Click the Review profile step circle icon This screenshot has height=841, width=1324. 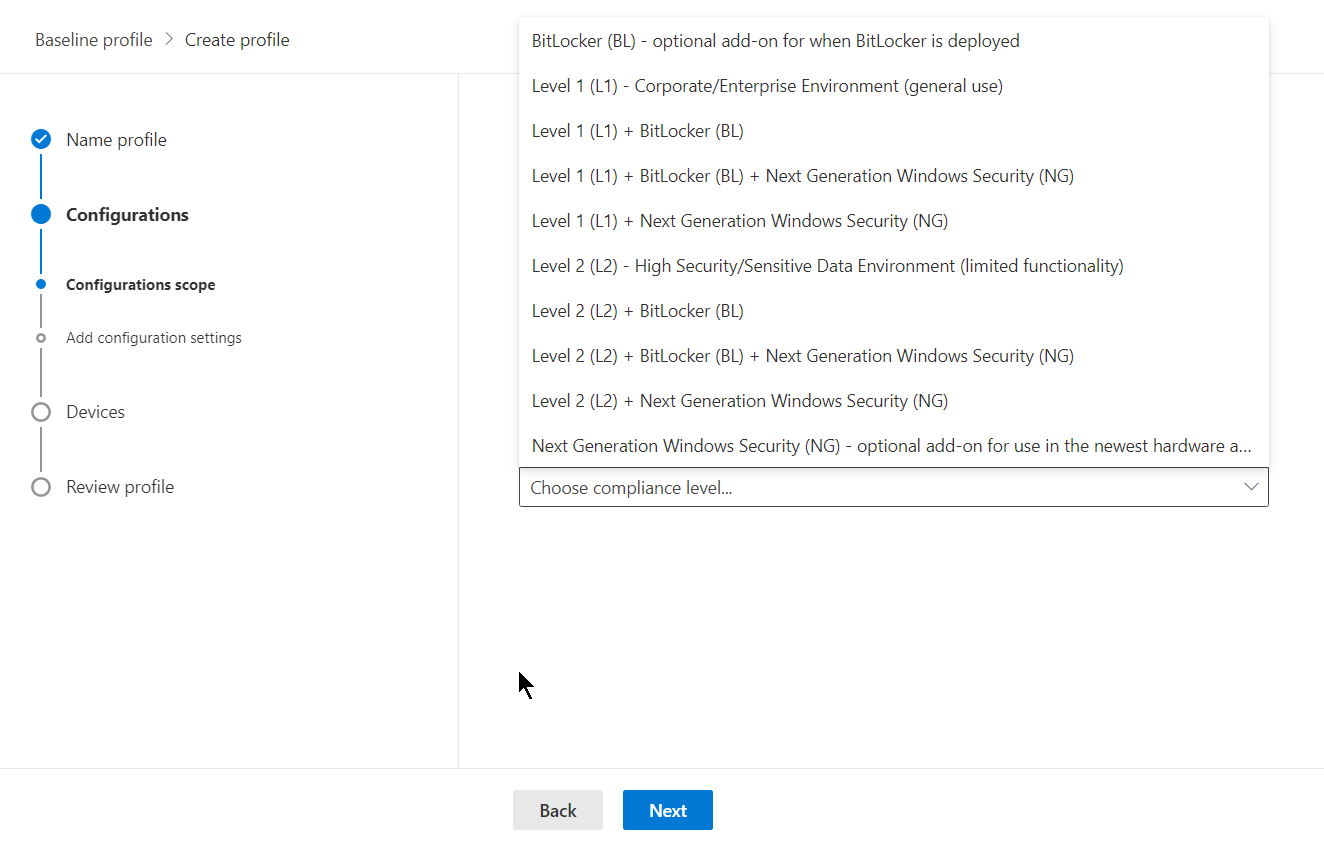pyautogui.click(x=41, y=487)
